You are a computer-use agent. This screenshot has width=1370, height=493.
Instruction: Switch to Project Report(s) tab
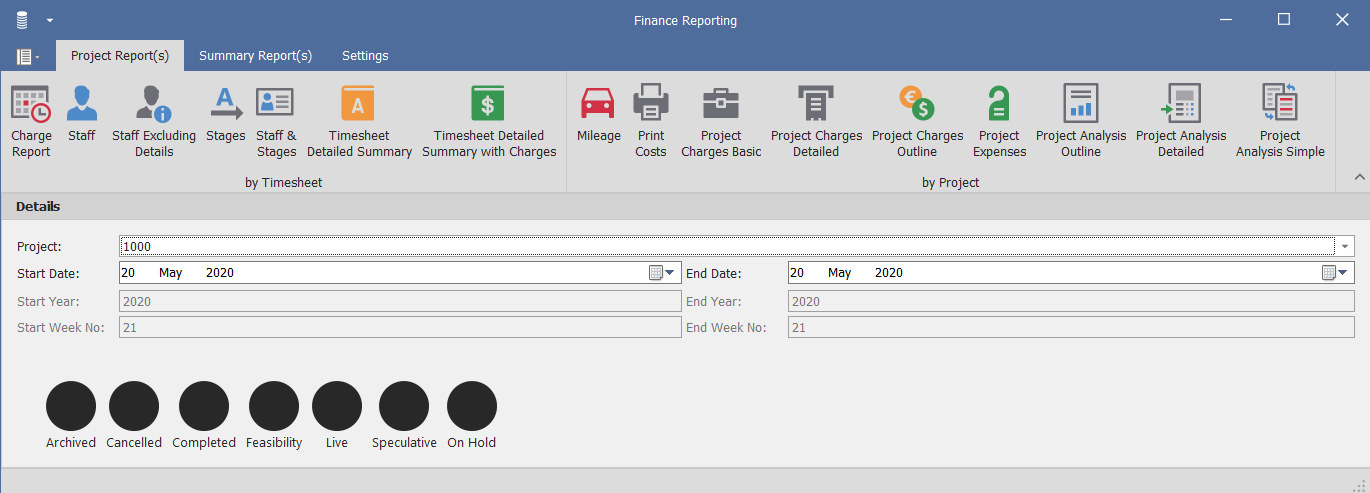point(120,56)
